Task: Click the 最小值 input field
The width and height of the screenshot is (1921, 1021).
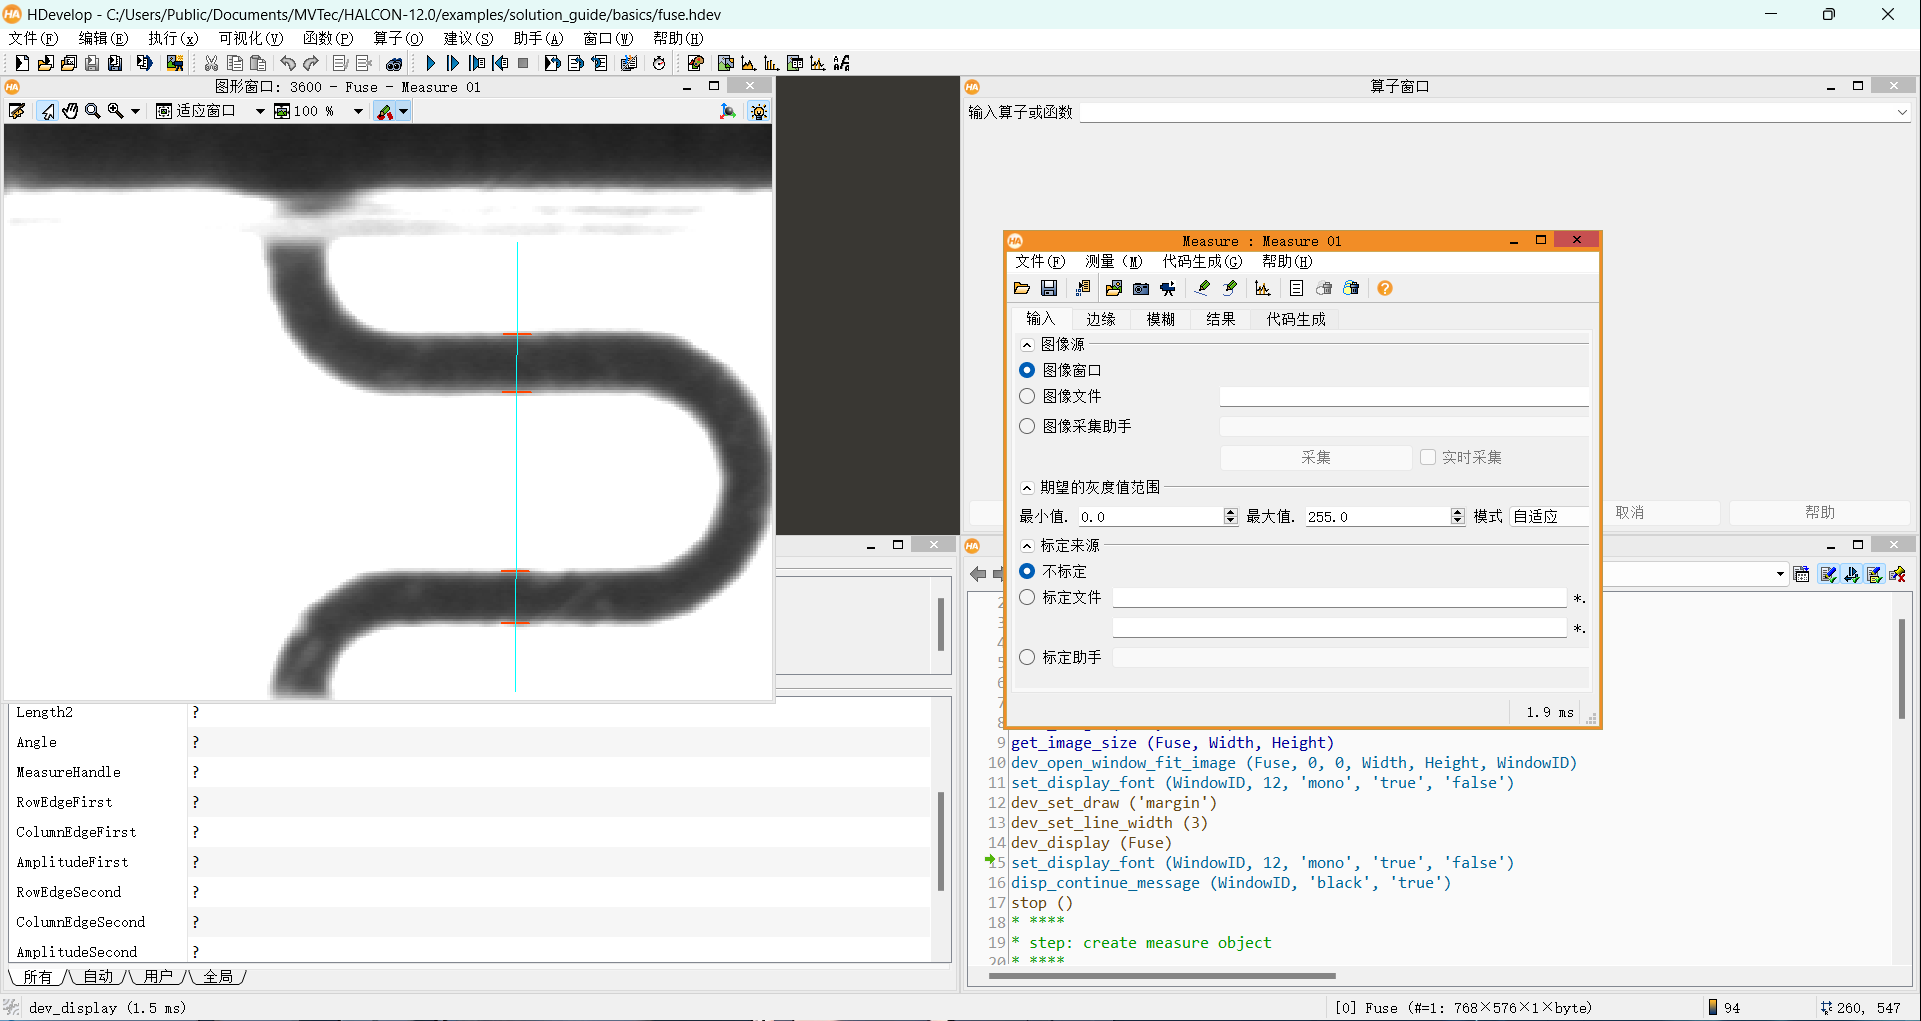Action: pyautogui.click(x=1148, y=516)
